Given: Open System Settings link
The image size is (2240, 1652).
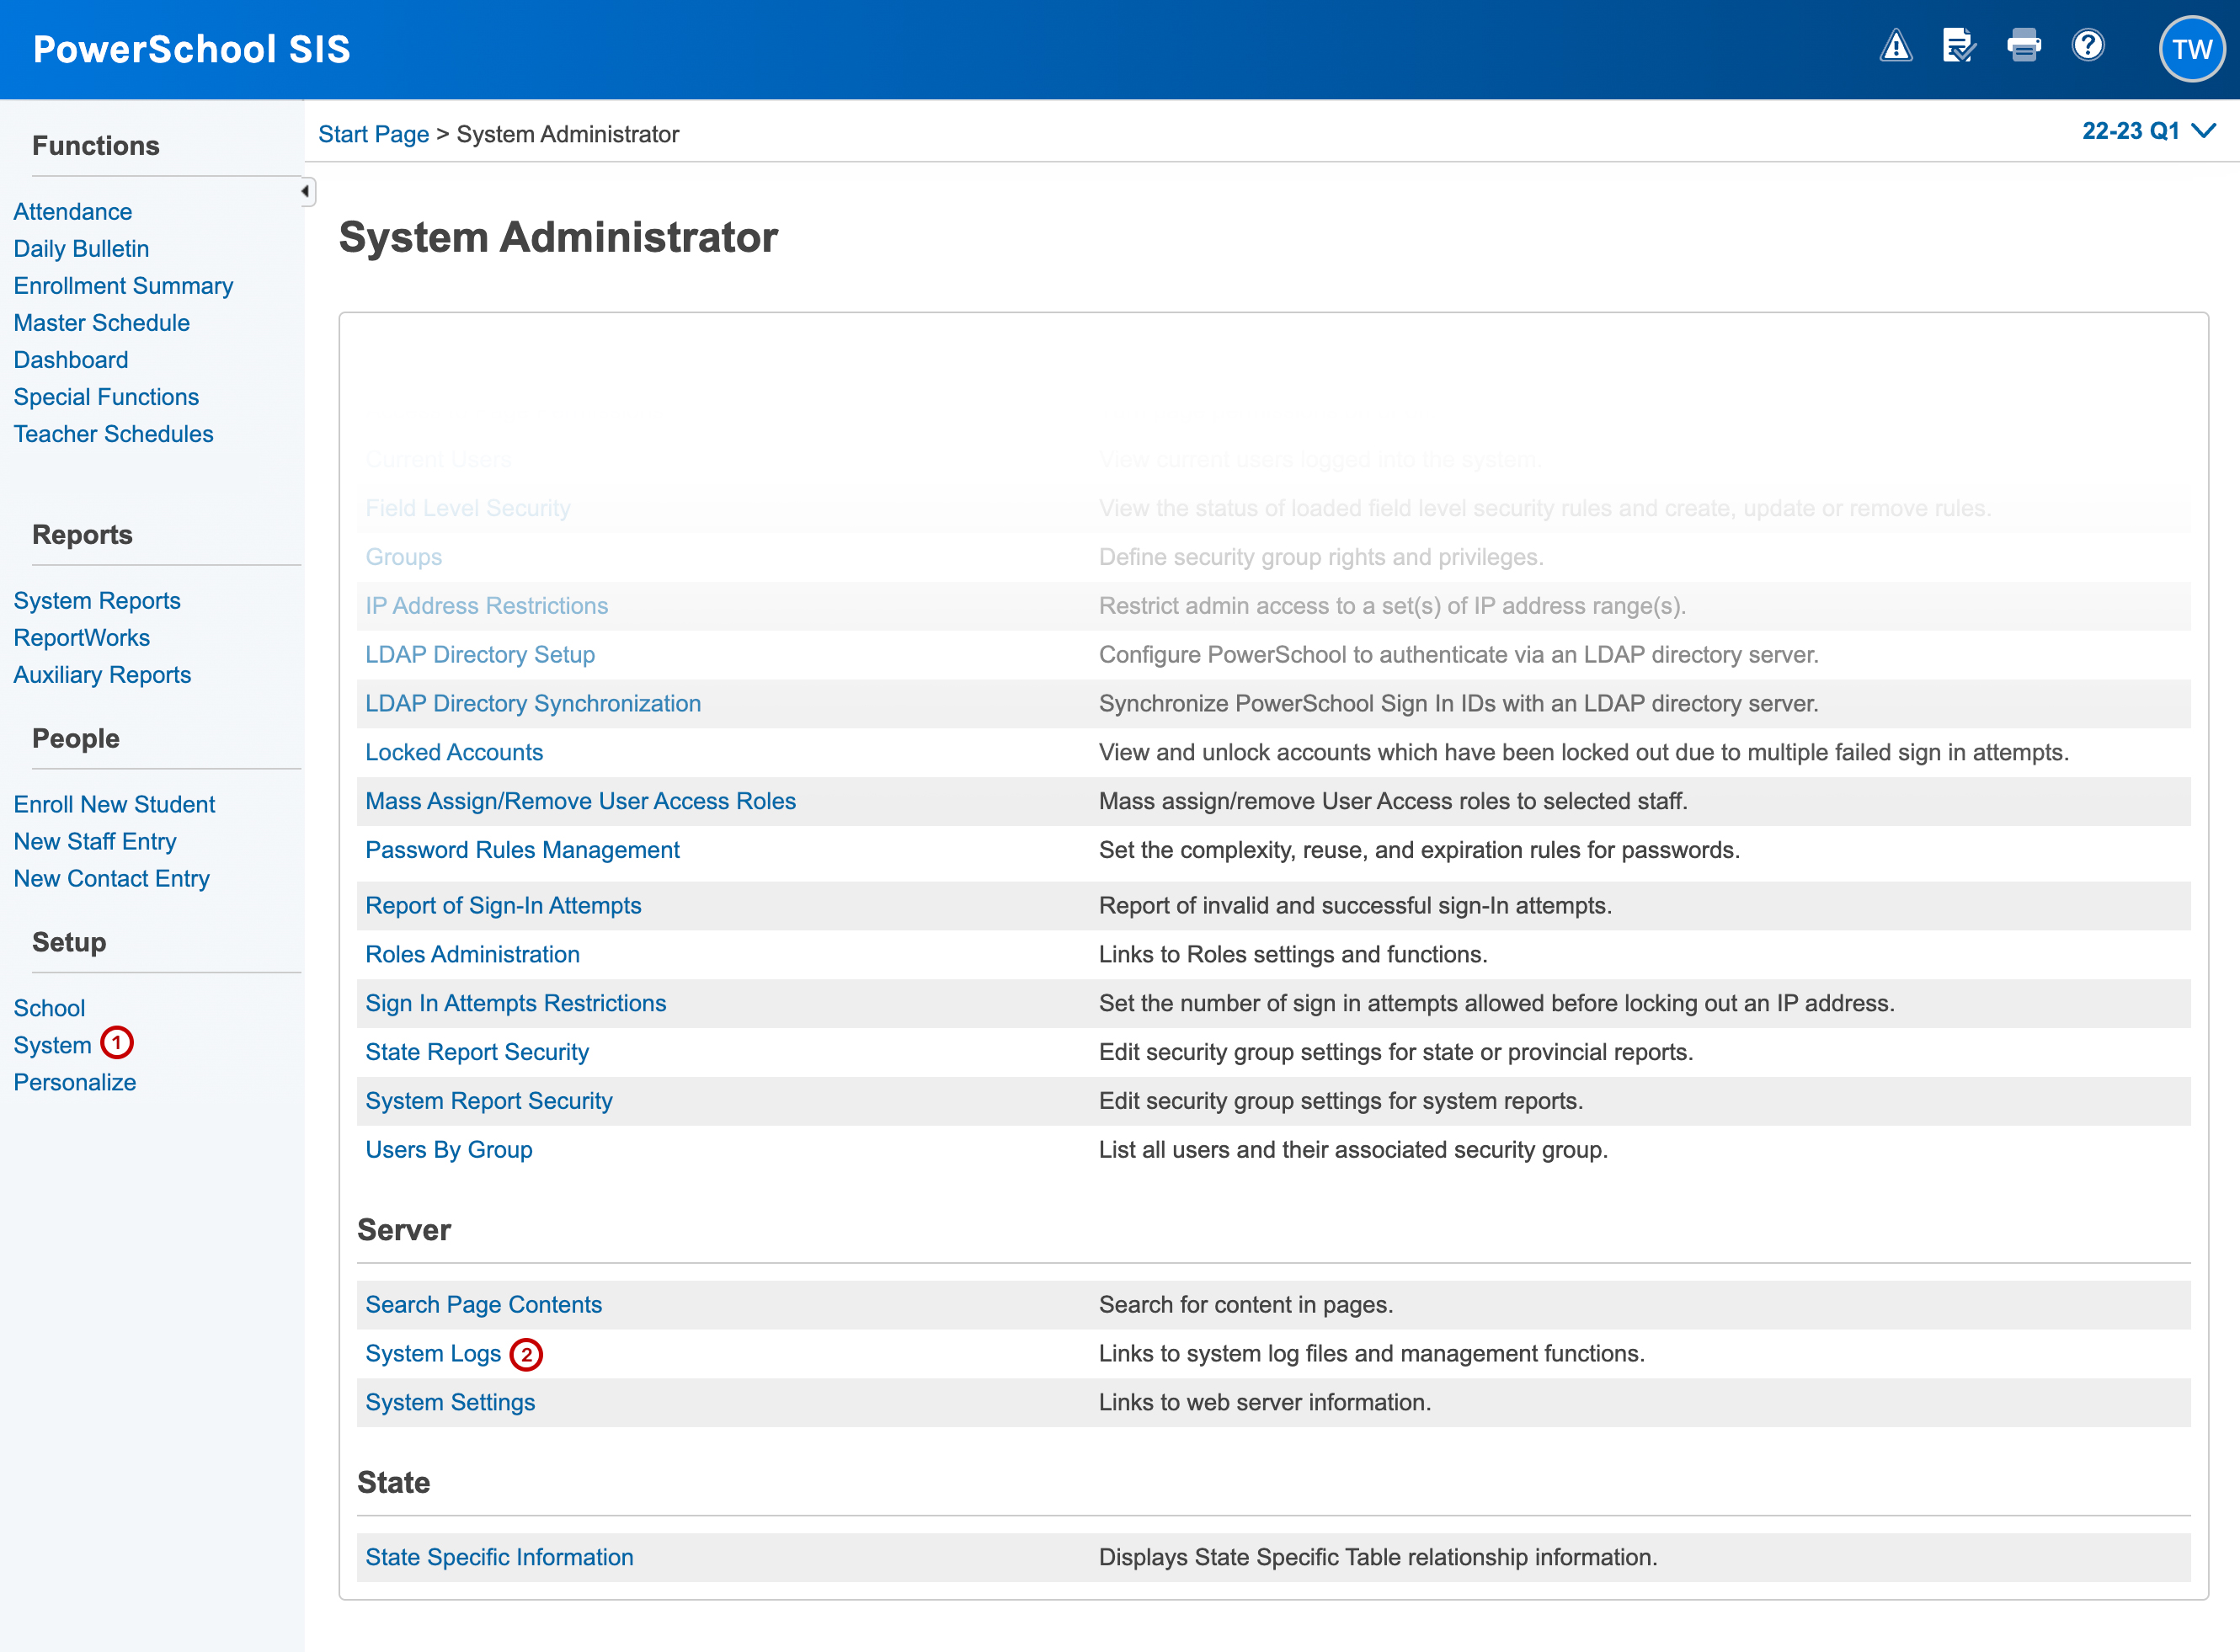Looking at the screenshot, I should point(450,1404).
